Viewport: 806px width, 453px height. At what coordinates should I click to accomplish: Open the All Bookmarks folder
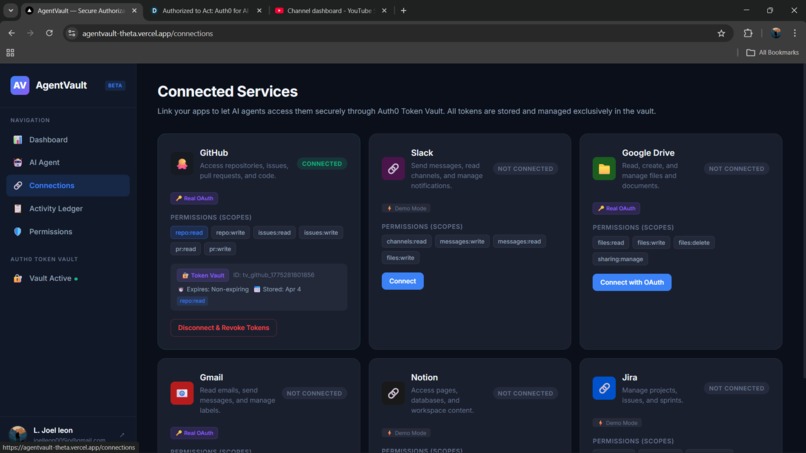(772, 52)
